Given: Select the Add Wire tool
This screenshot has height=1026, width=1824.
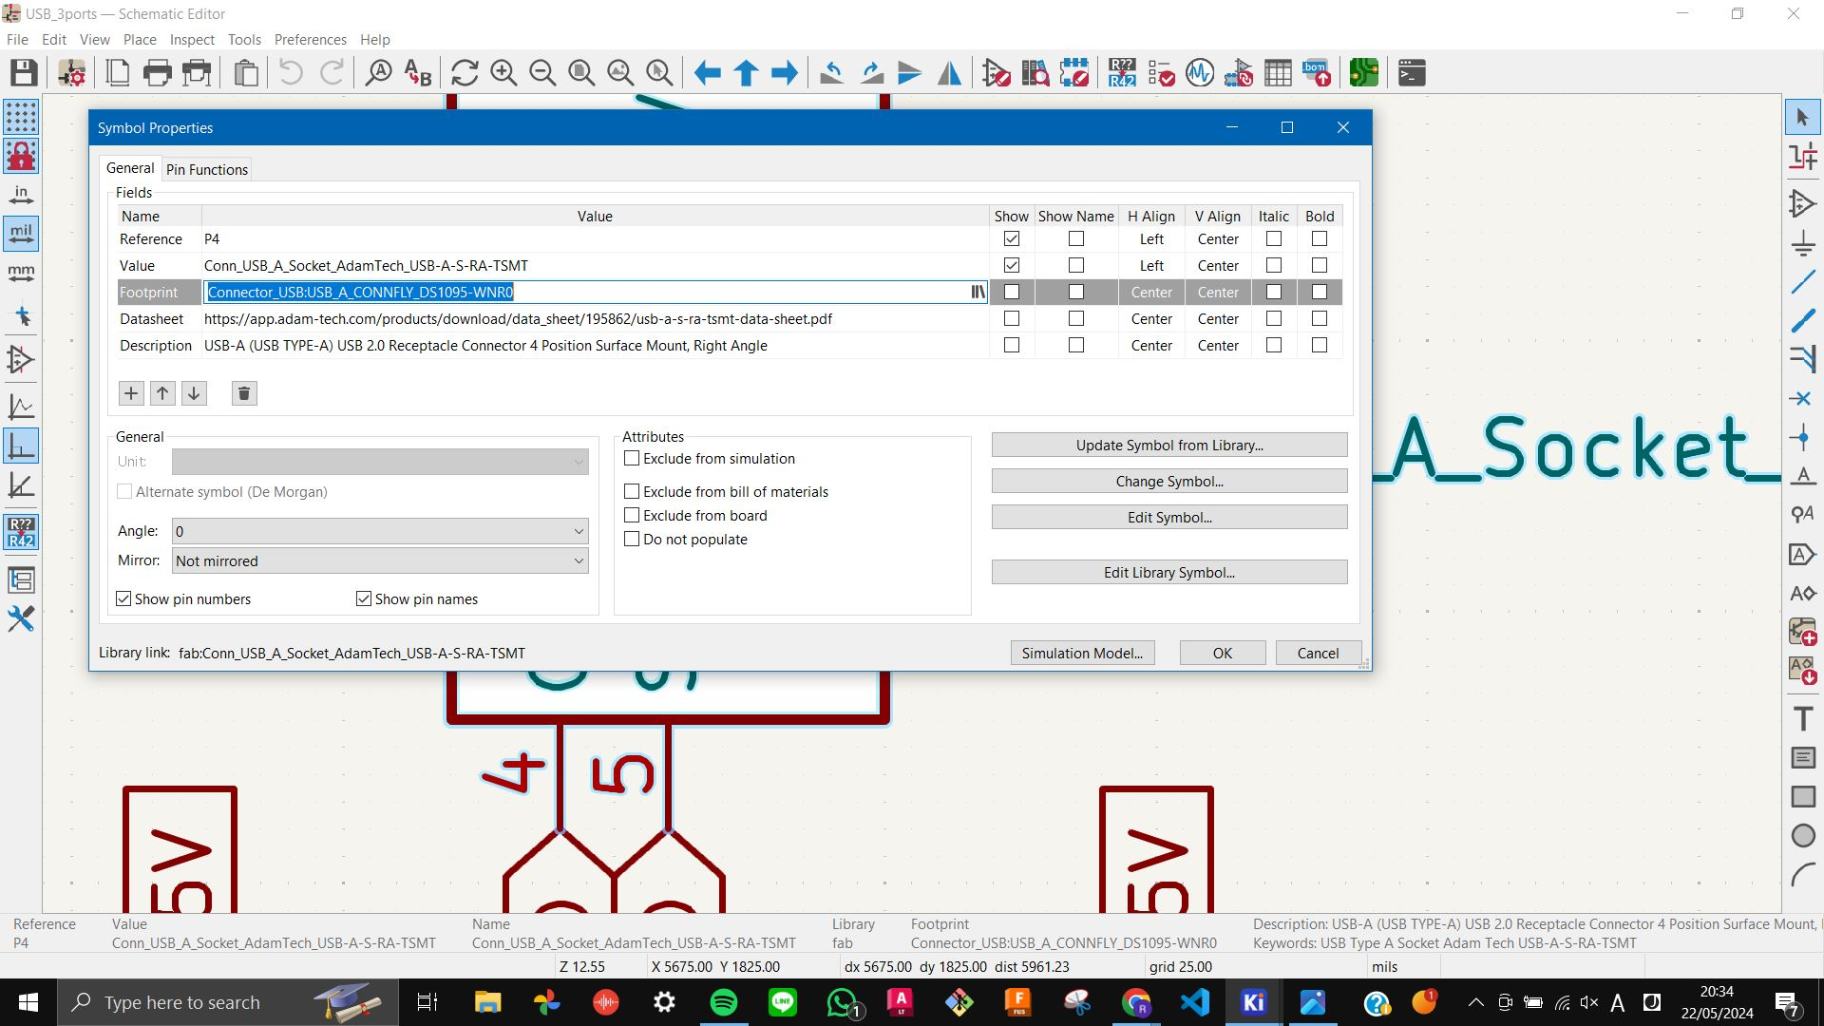Looking at the screenshot, I should point(1803,282).
